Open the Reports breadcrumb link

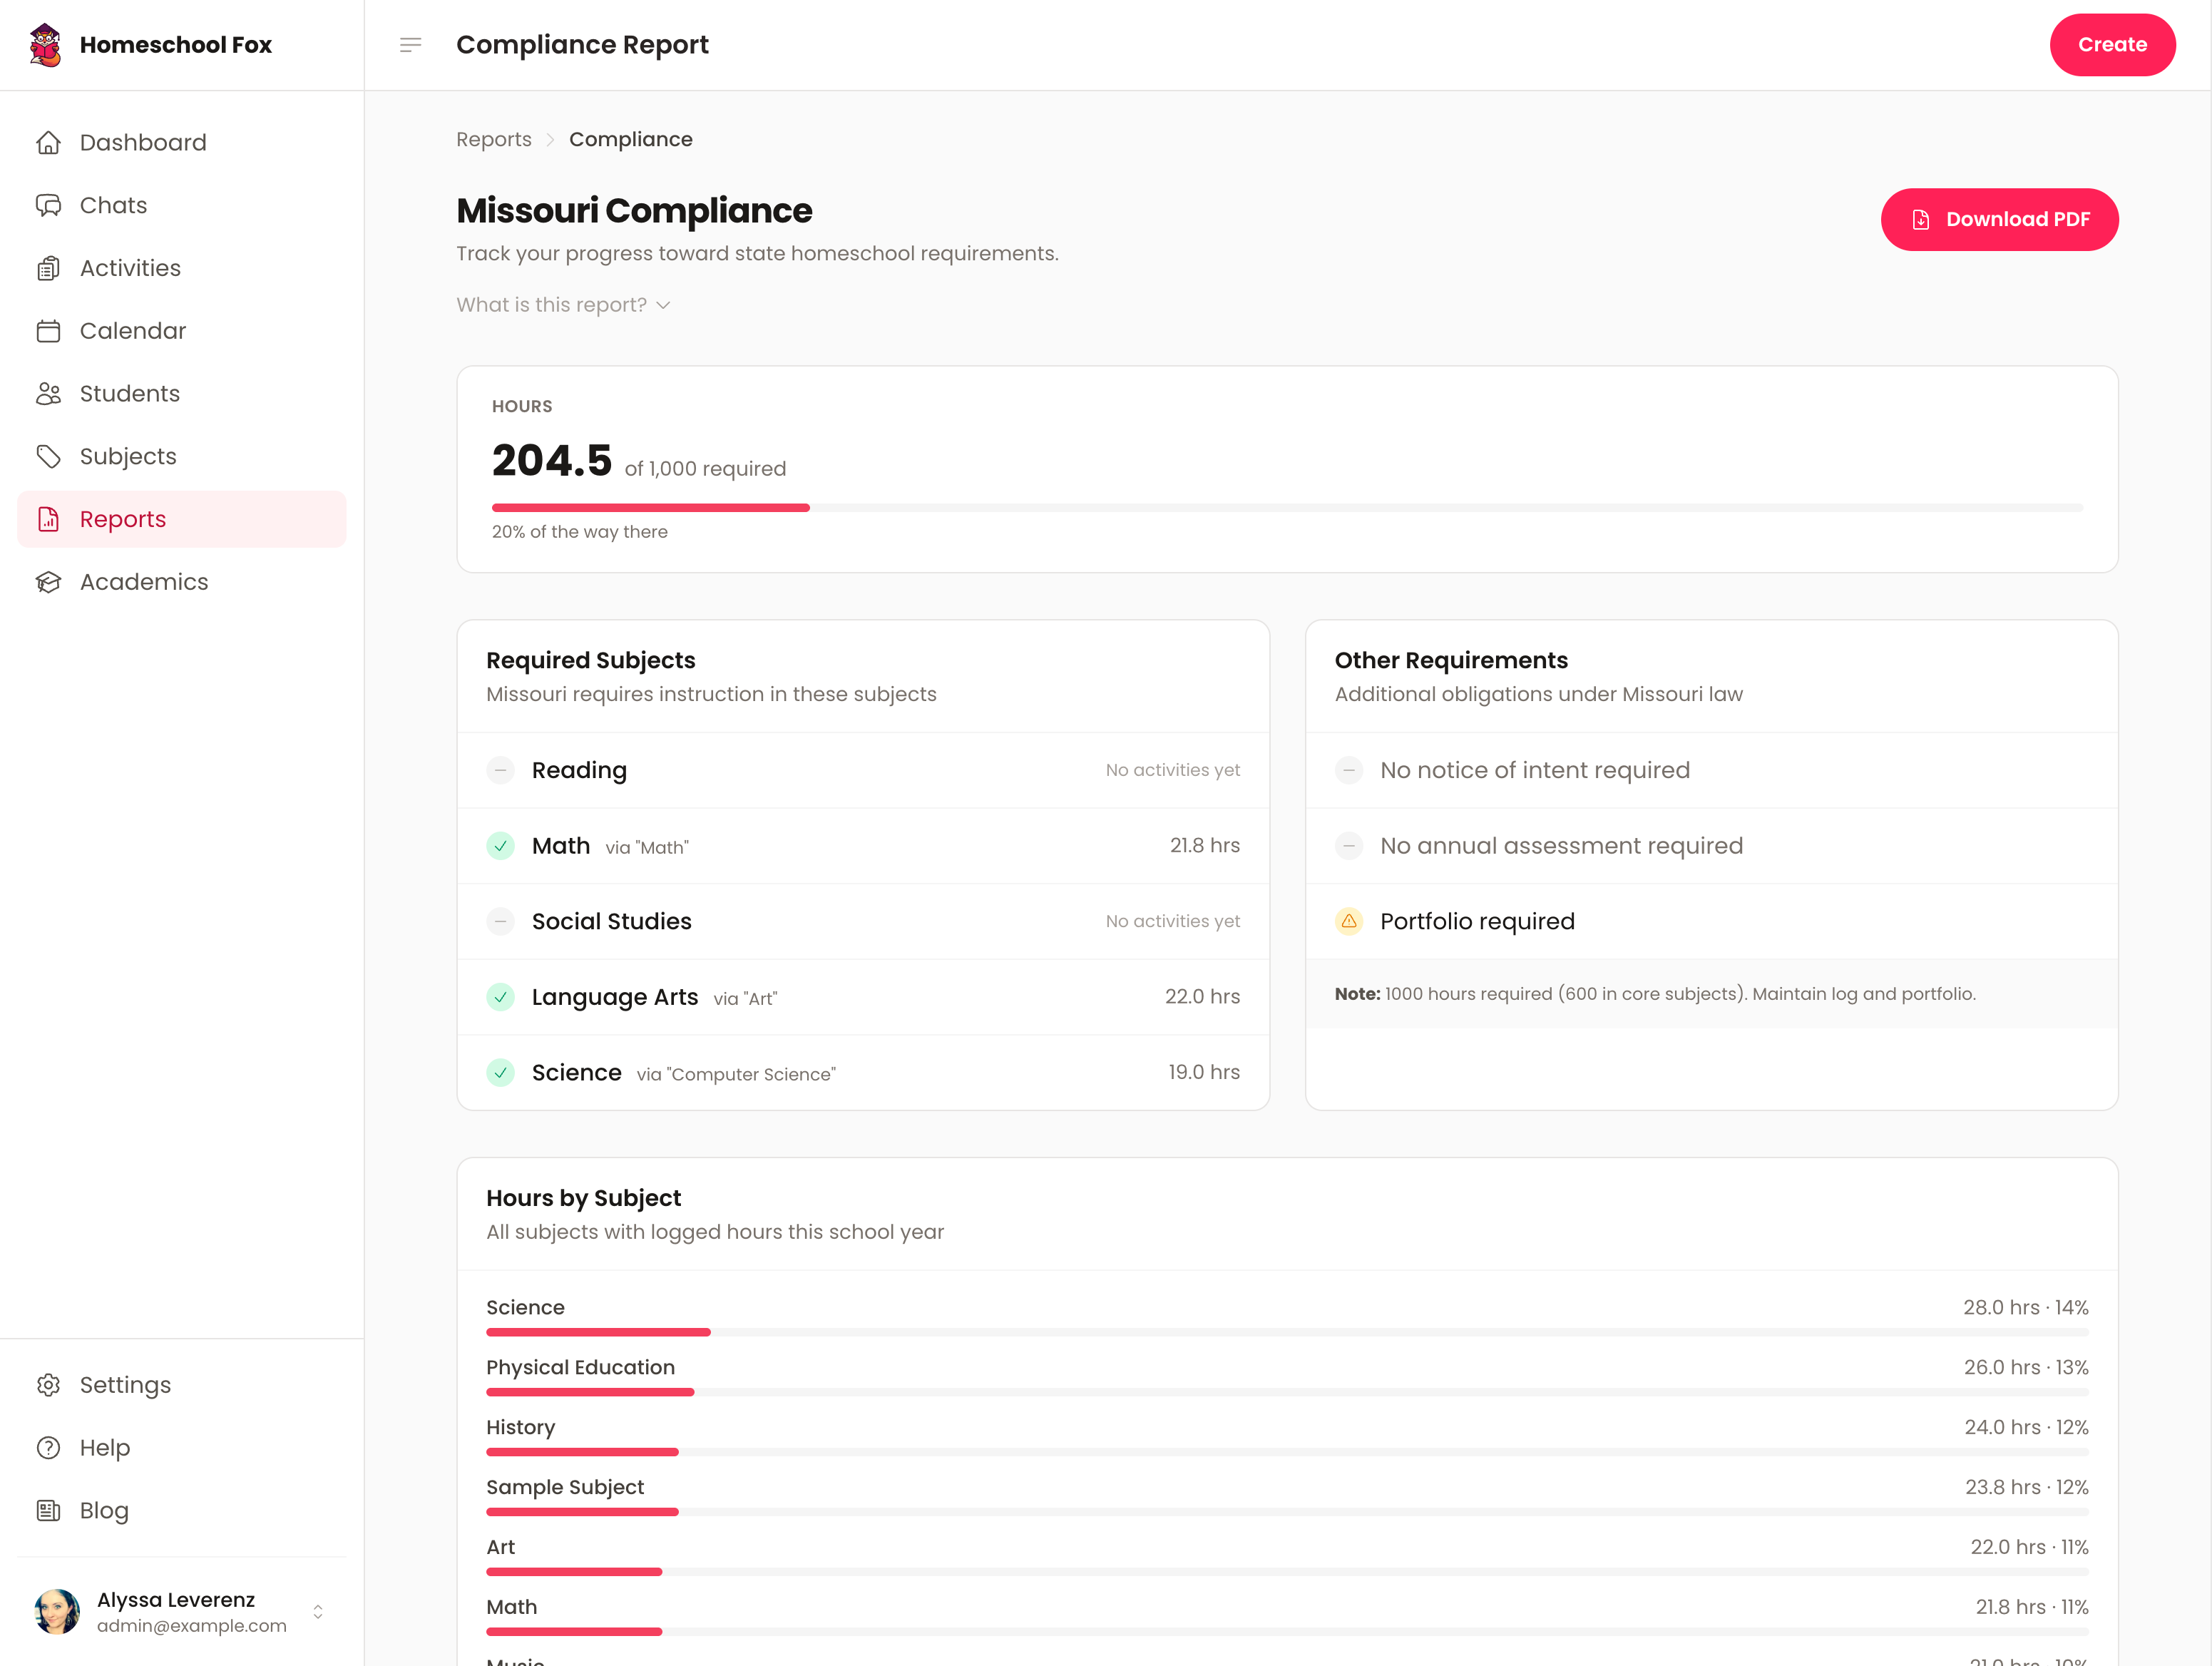[494, 139]
